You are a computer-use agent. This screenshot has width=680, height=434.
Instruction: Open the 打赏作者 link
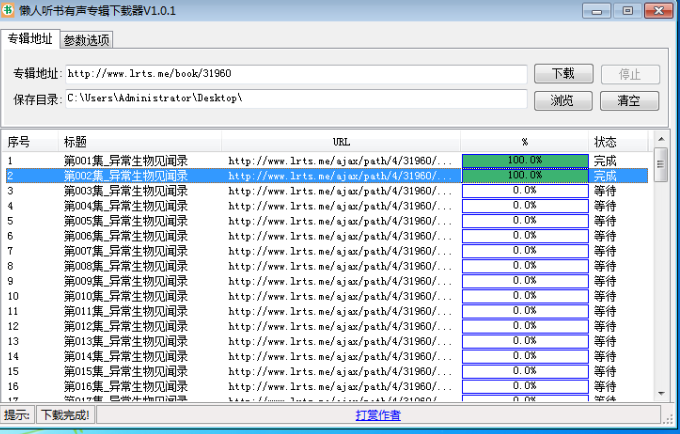tap(378, 415)
